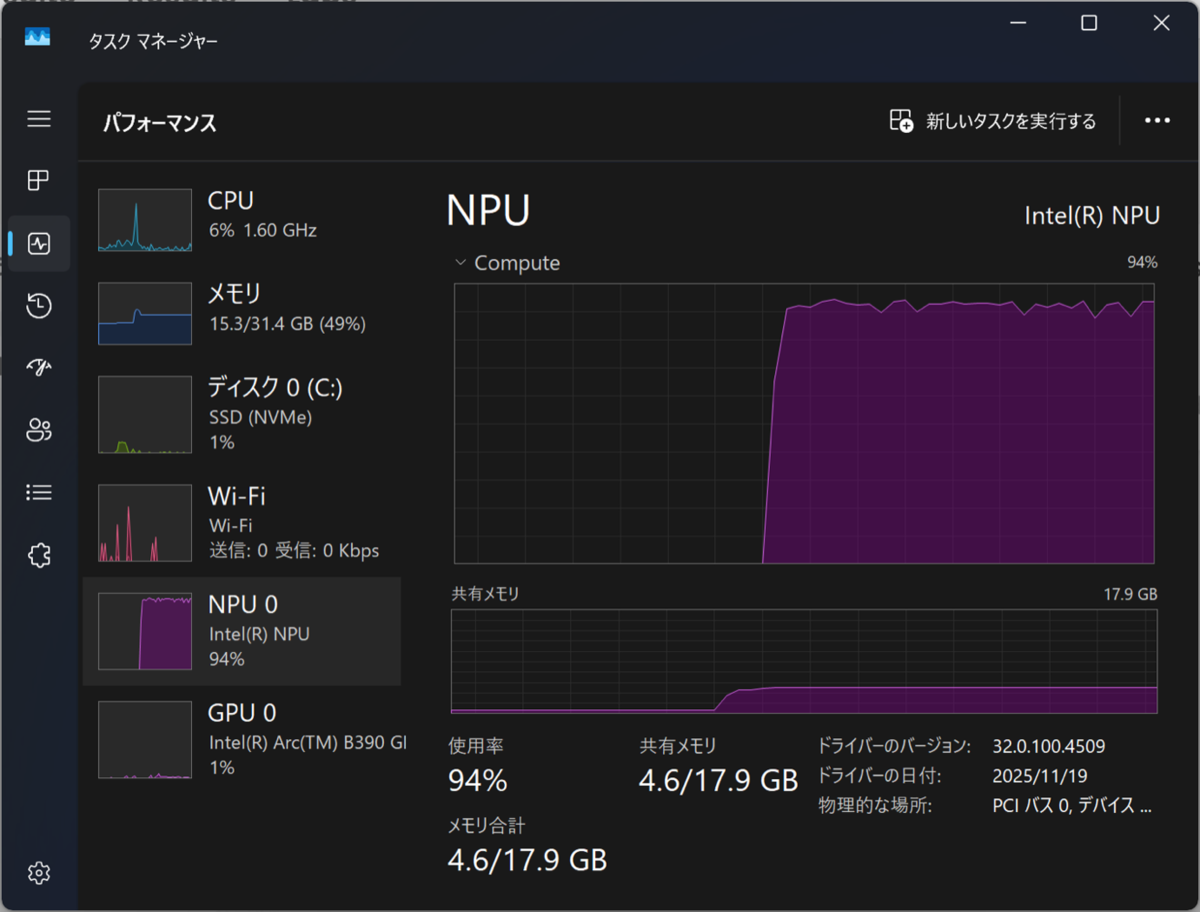The image size is (1200, 912).
Task: Select the Performance page icon
Action: click(39, 243)
